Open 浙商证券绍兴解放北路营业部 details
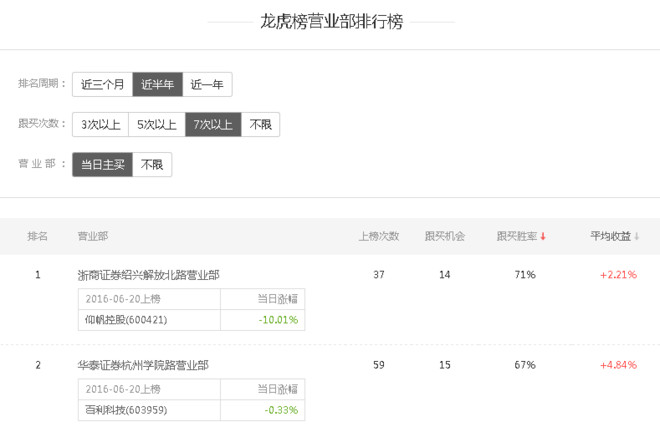 [148, 275]
